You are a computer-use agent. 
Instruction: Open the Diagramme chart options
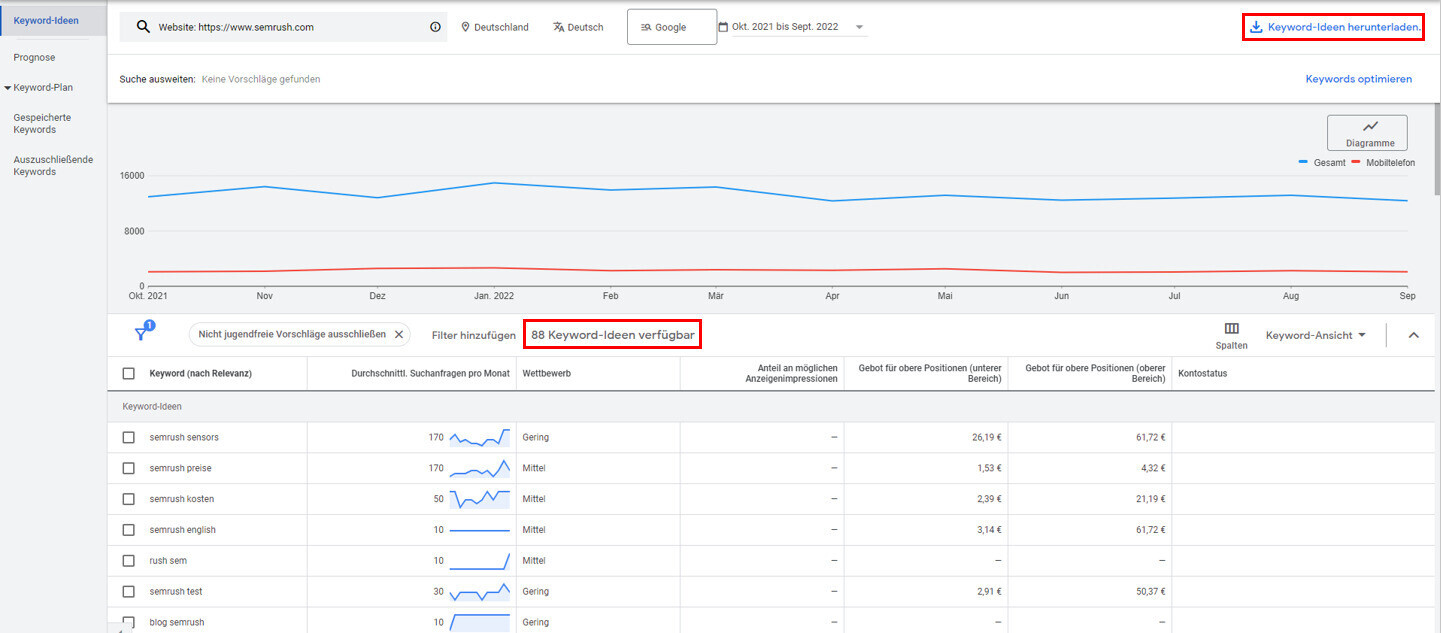[1367, 131]
